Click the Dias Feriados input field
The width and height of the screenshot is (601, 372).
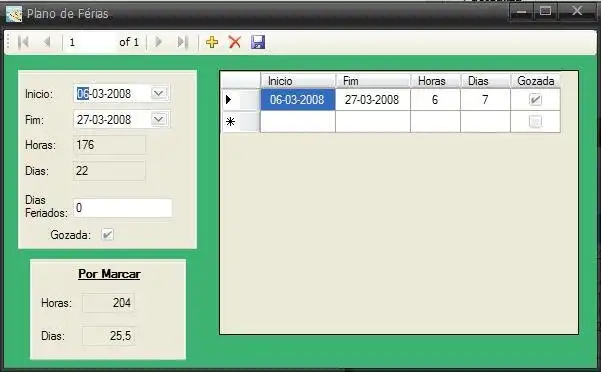pos(123,208)
